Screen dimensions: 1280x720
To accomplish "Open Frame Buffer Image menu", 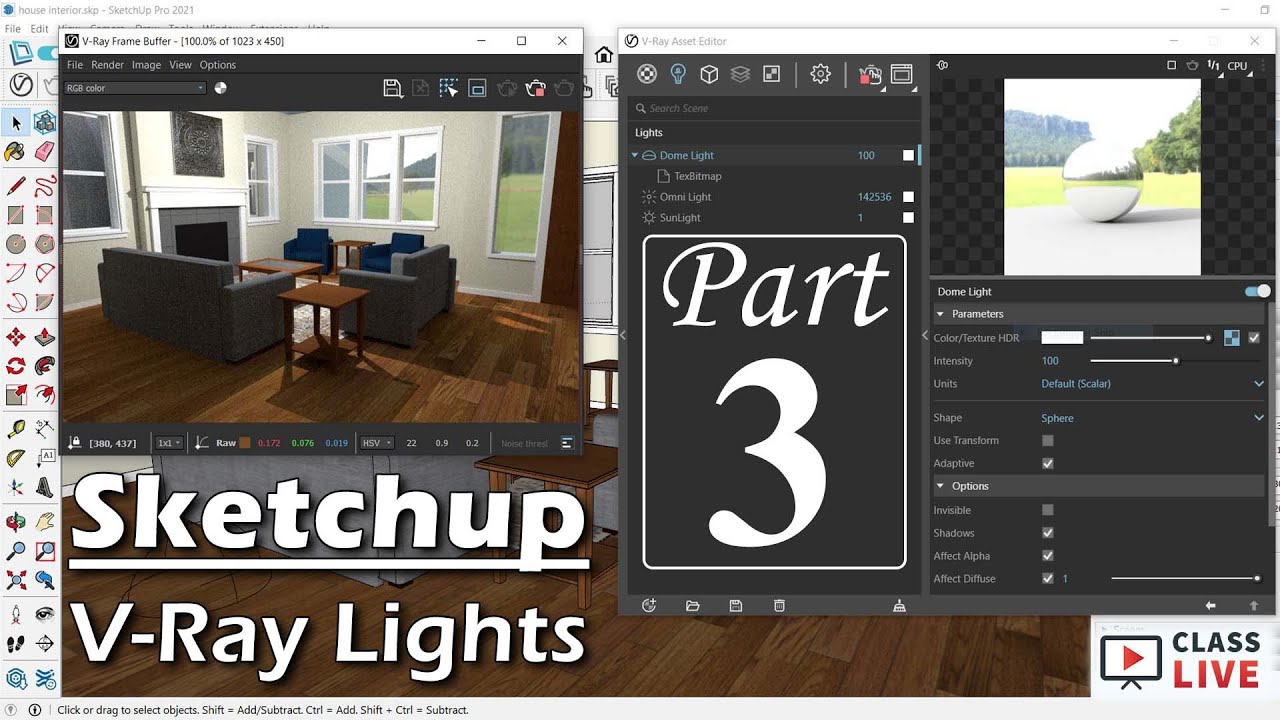I will (146, 65).
